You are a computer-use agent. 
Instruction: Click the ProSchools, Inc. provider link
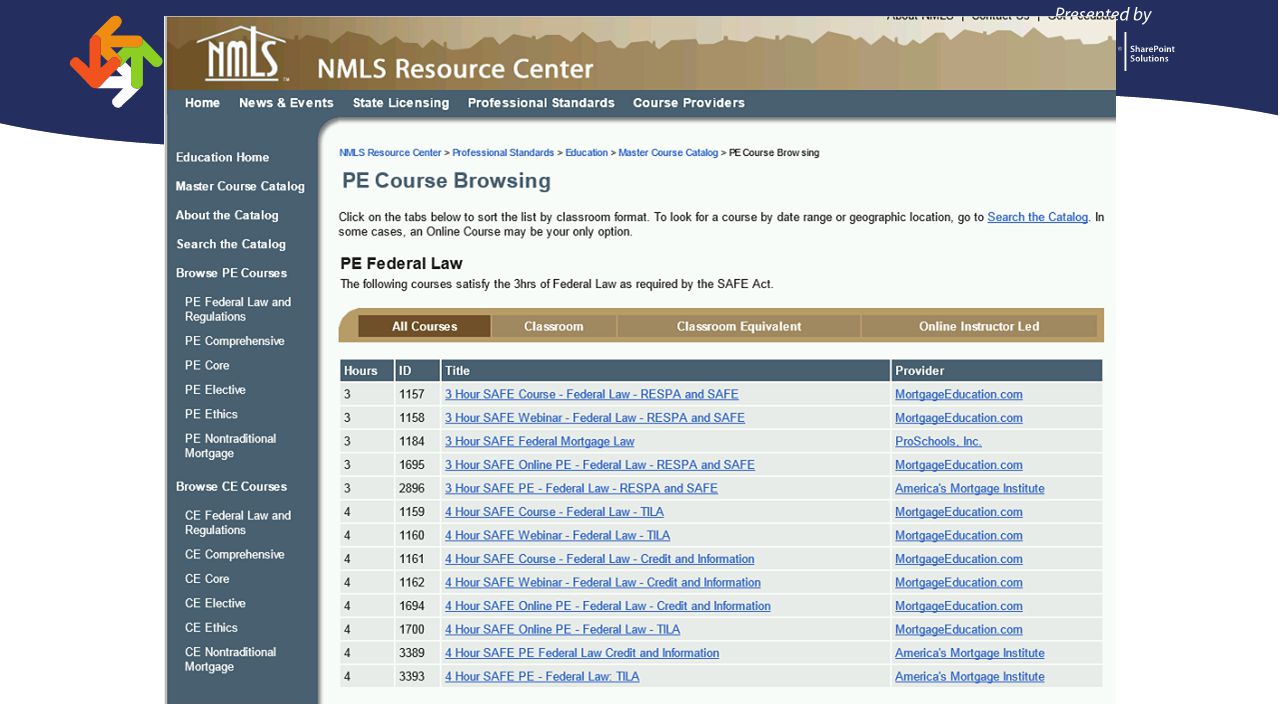[x=938, y=441]
